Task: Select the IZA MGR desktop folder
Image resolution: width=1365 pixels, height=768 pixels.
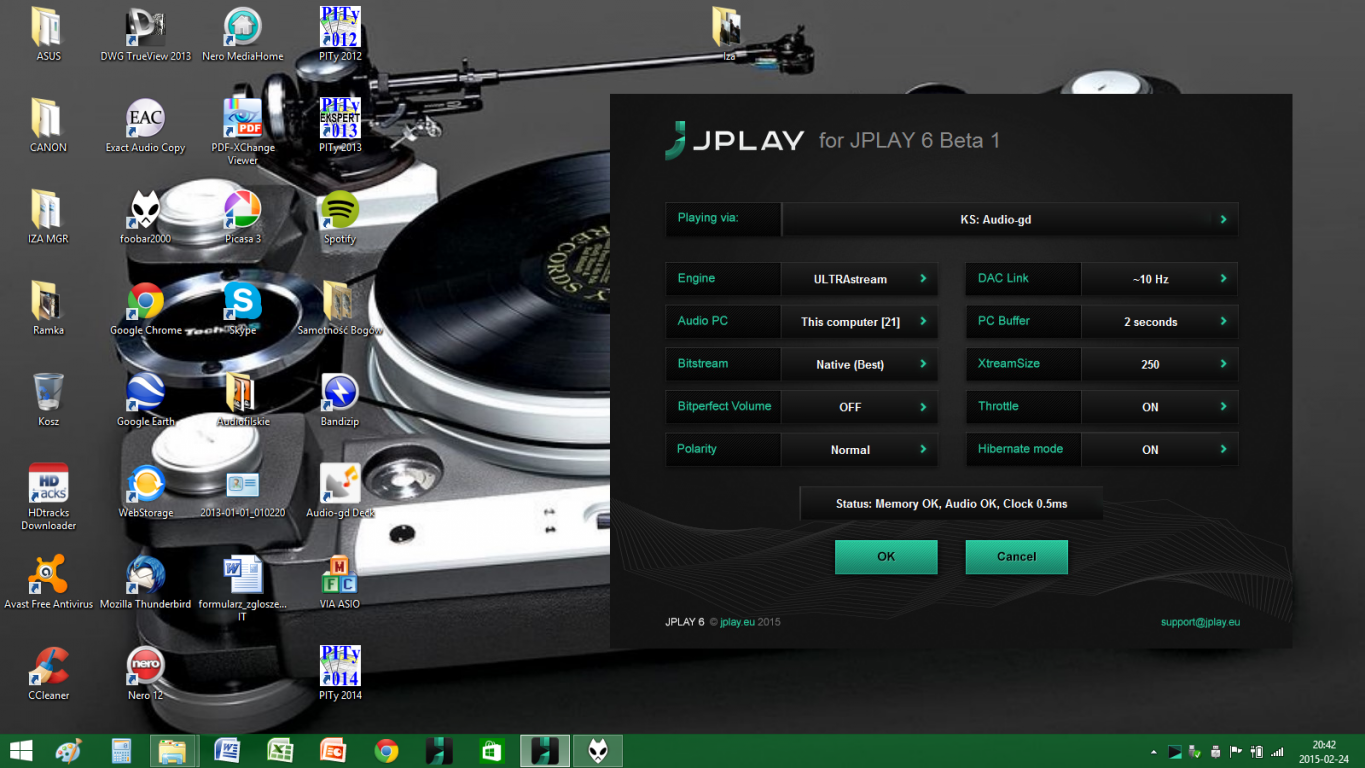Action: [49, 216]
